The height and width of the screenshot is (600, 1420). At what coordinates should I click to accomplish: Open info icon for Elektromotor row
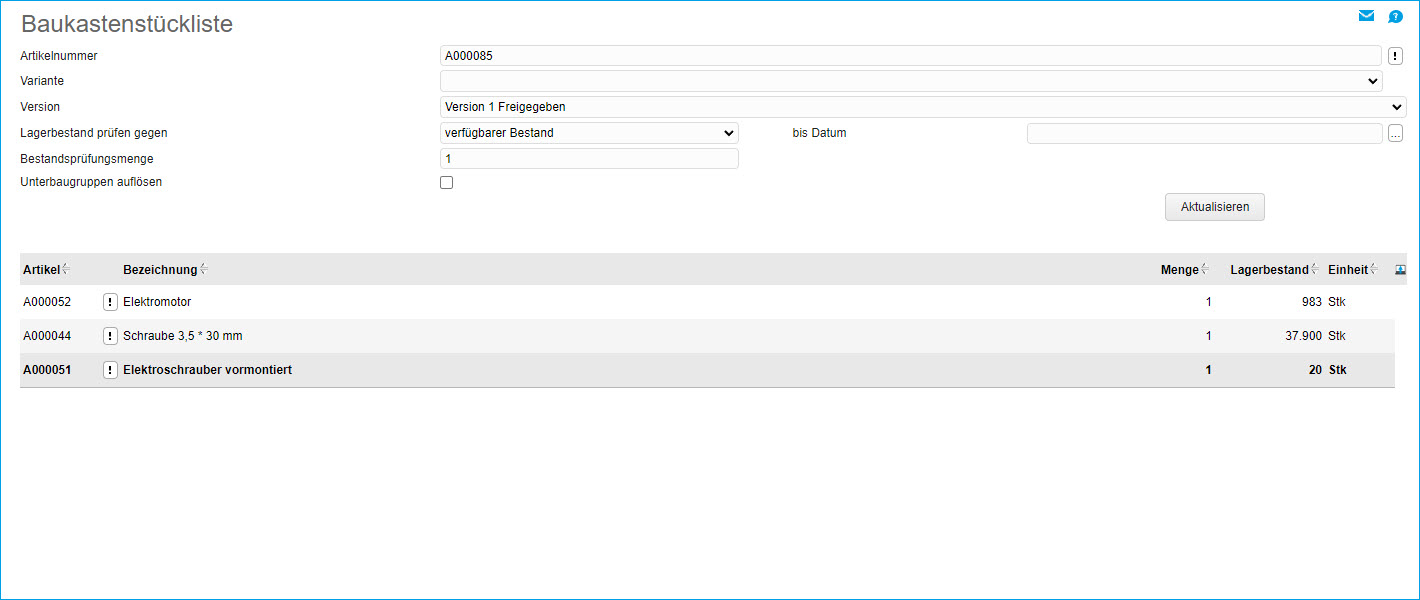(110, 302)
